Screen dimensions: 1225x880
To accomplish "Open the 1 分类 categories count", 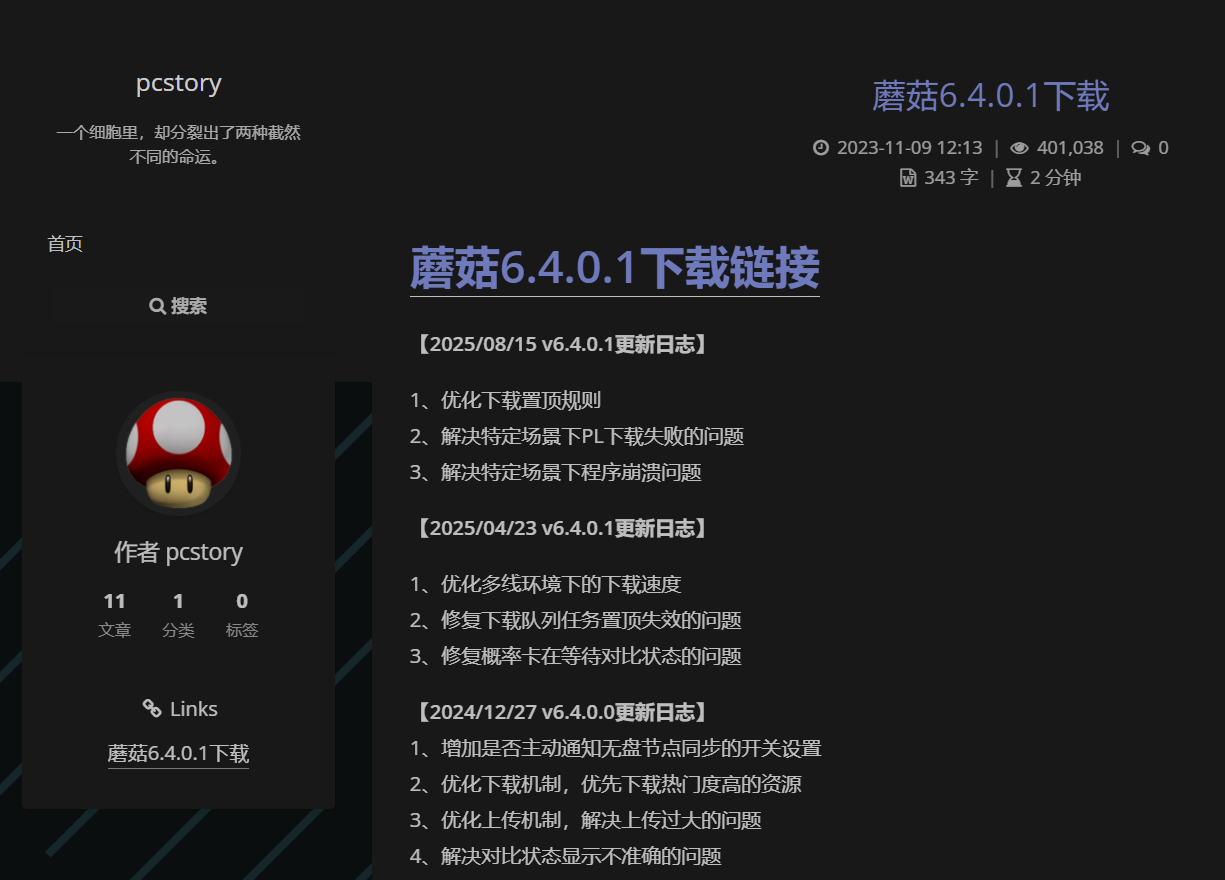I will tap(178, 614).
